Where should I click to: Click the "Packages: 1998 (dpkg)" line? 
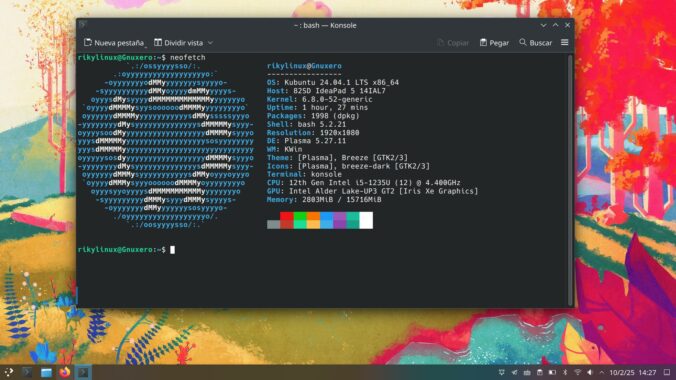(x=313, y=116)
